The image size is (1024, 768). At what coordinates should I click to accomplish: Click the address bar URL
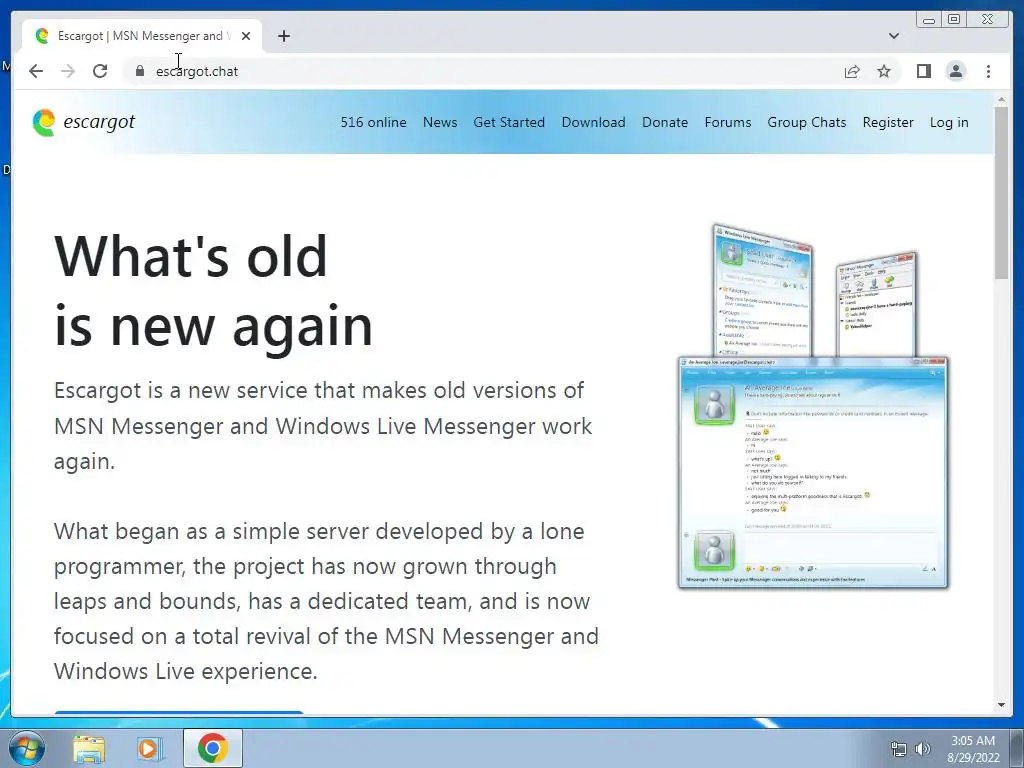pos(197,71)
